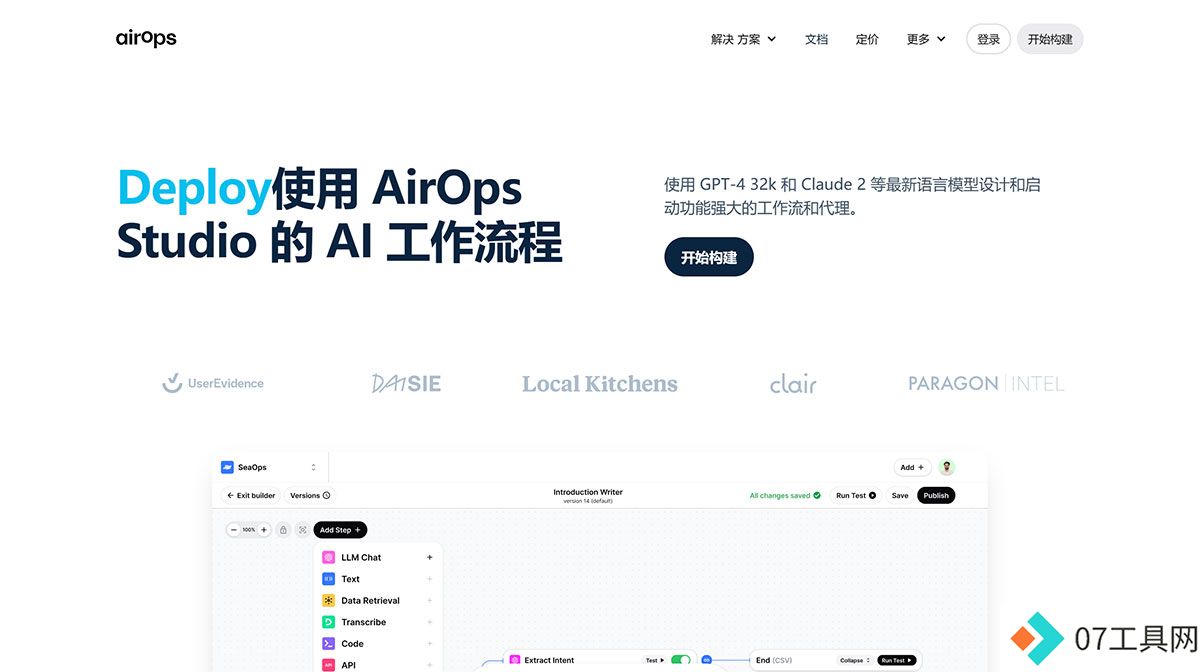The image size is (1200, 672).
Task: Click the Transcribe step icon
Action: click(x=329, y=622)
